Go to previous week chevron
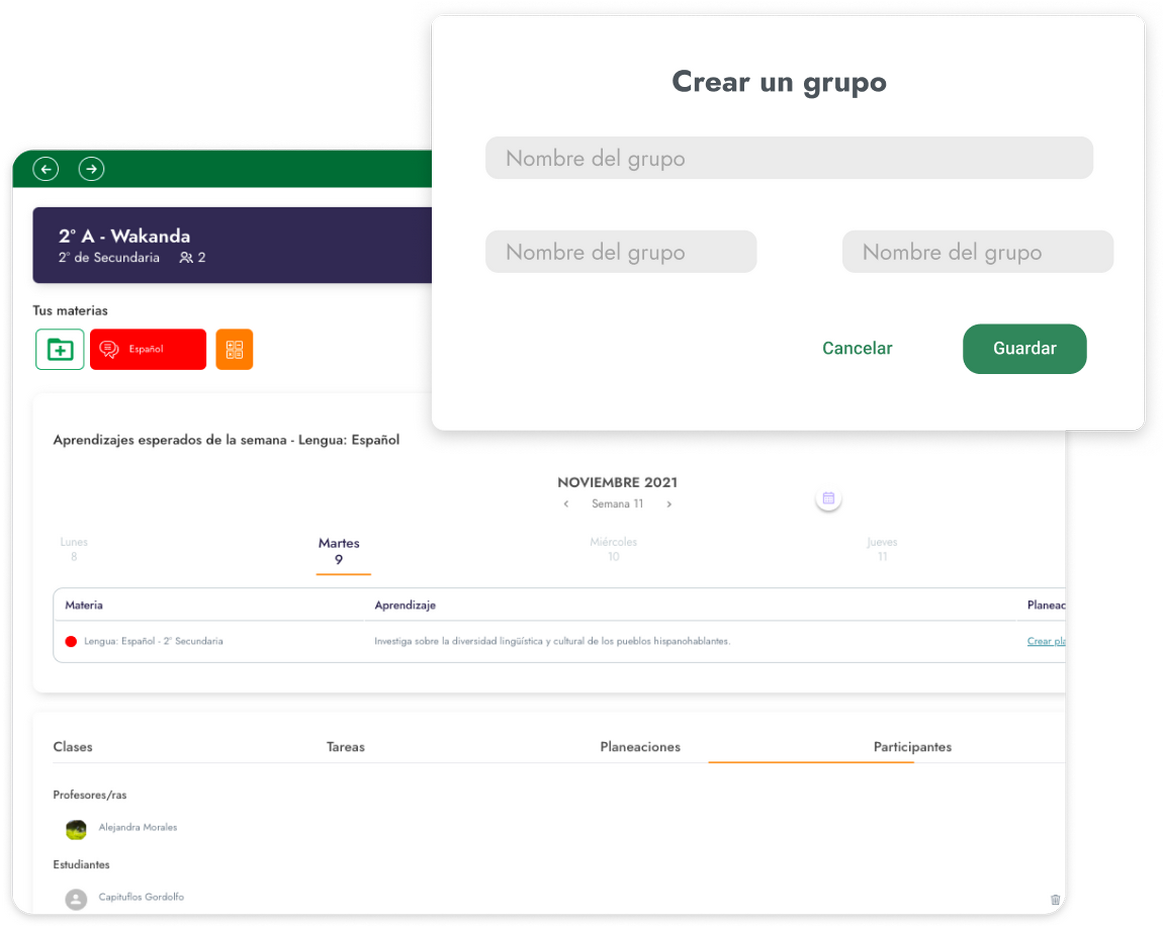This screenshot has height=926, width=1163. 566,504
